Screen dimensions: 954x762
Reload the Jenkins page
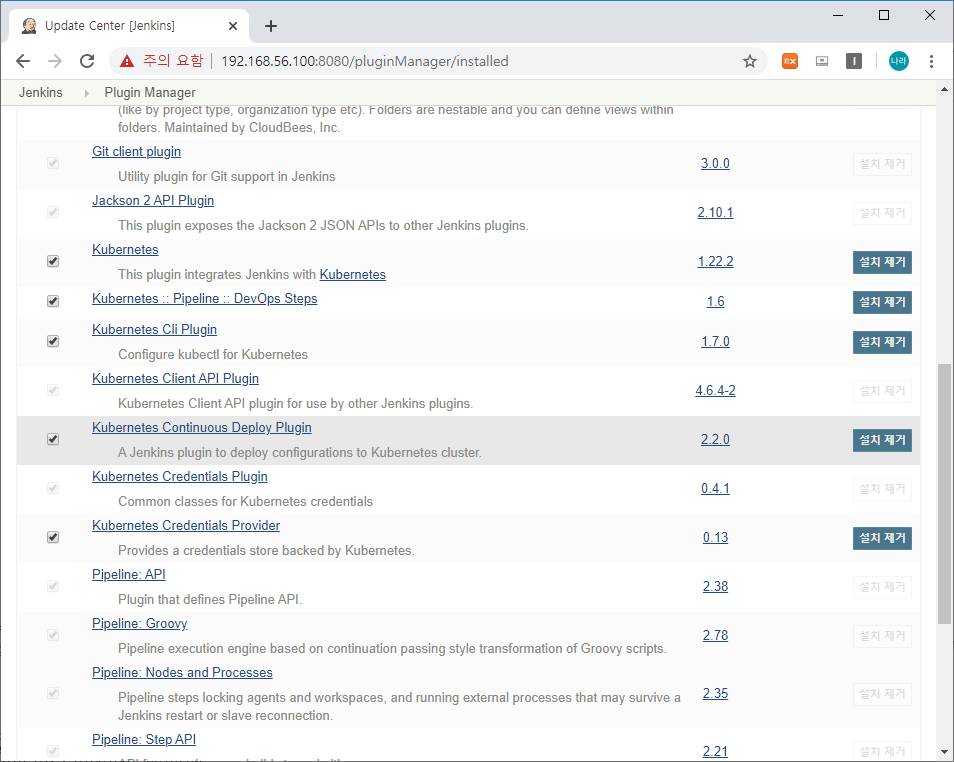tap(87, 61)
